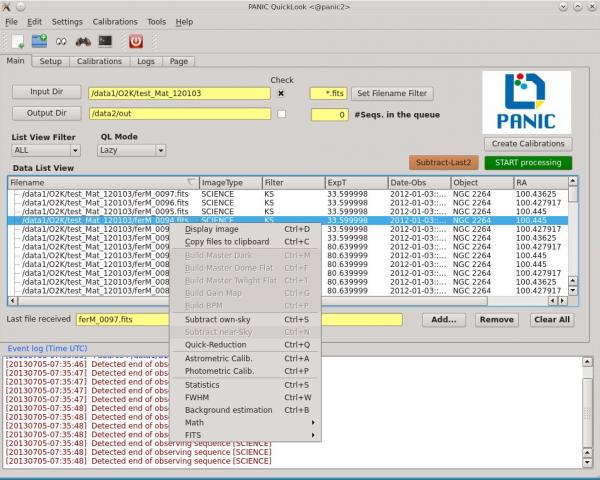The height and width of the screenshot is (480, 600).
Task: Toggle the Check box beside Input Dir
Action: tap(281, 93)
